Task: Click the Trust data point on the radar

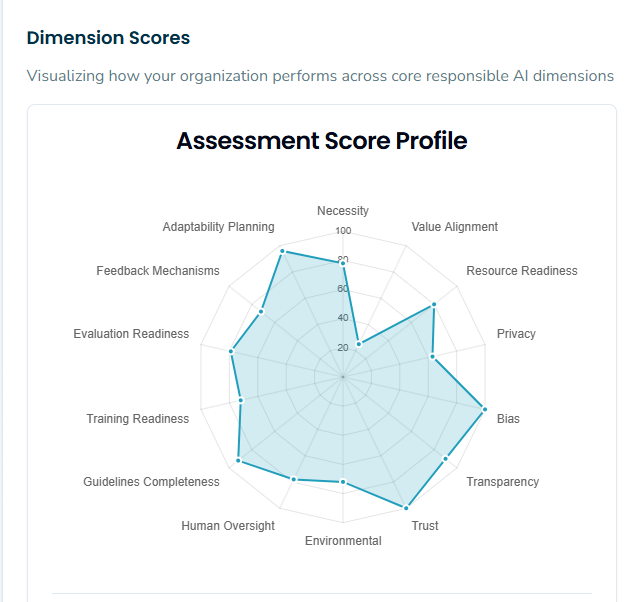Action: click(406, 507)
